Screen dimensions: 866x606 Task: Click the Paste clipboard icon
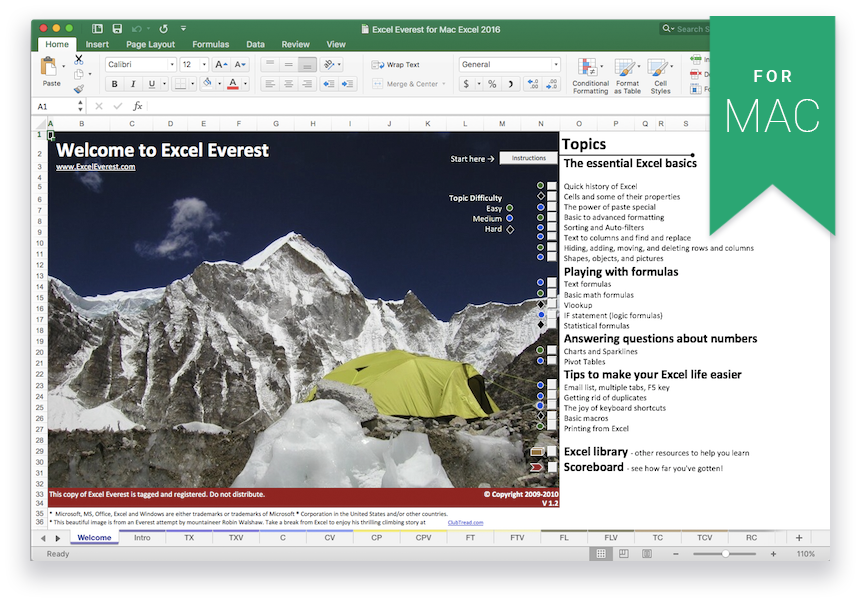pyautogui.click(x=50, y=67)
